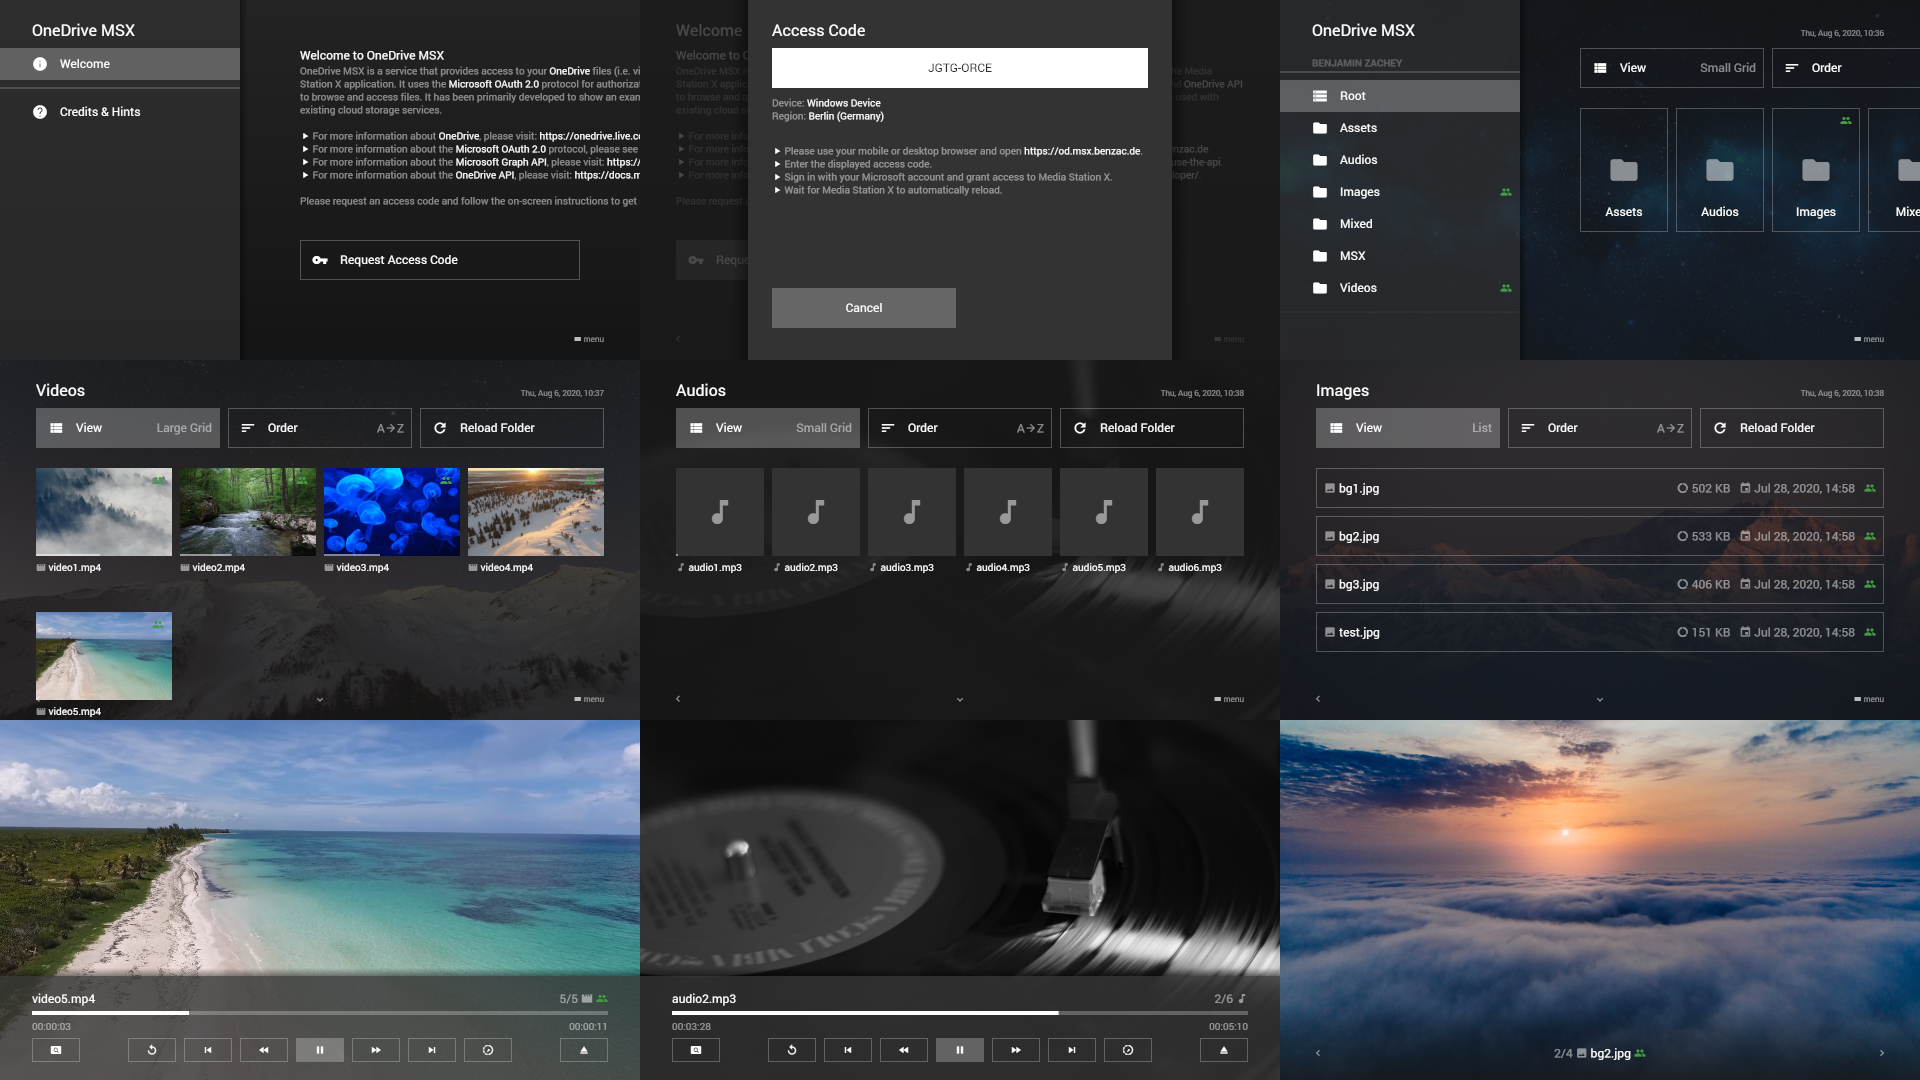1920x1080 pixels.
Task: Rewind audio2.mp3 in the audio player
Action: (x=904, y=1050)
